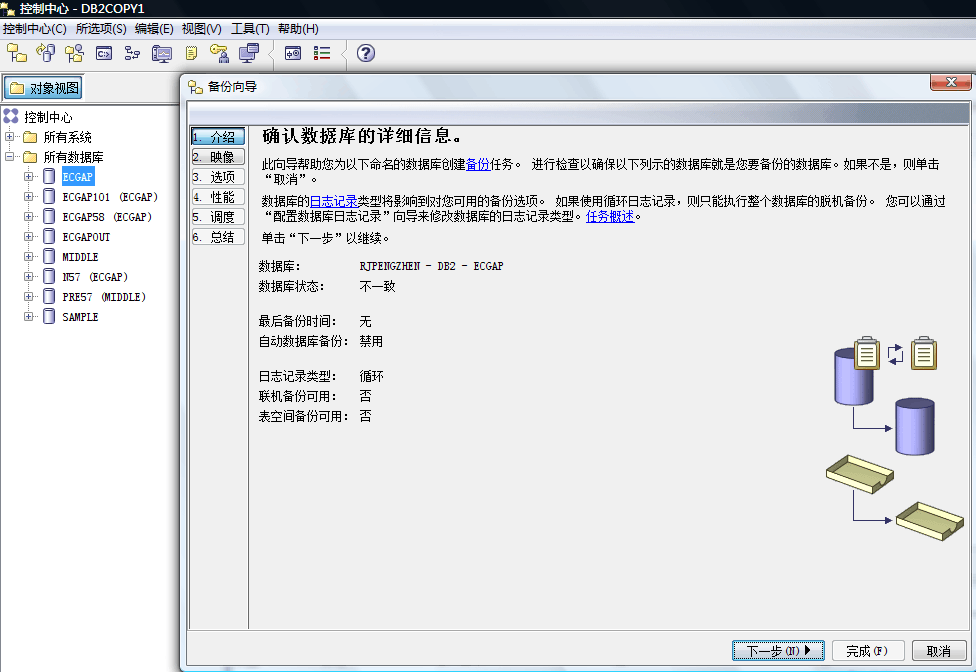Expand the ECGAP101 (ECGAP) node
The image size is (976, 672).
(x=28, y=197)
